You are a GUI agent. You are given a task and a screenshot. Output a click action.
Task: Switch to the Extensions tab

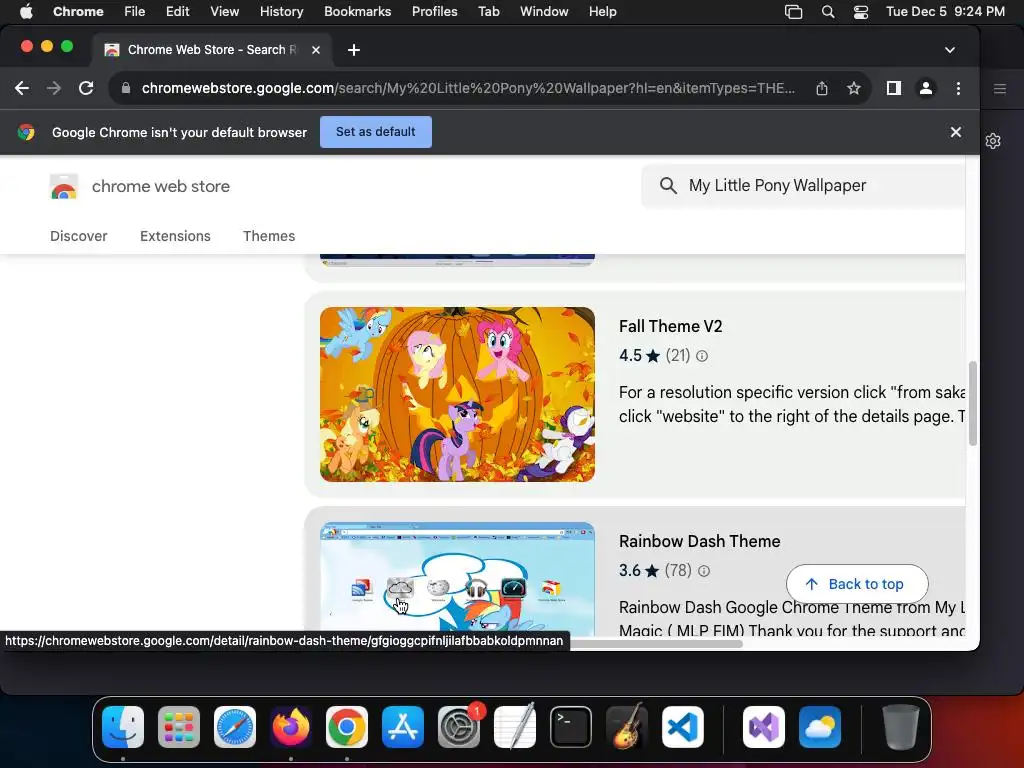175,236
